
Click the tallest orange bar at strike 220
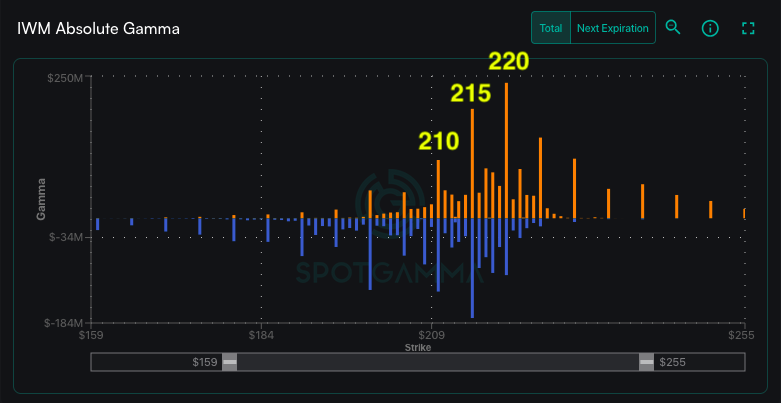[x=507, y=150]
